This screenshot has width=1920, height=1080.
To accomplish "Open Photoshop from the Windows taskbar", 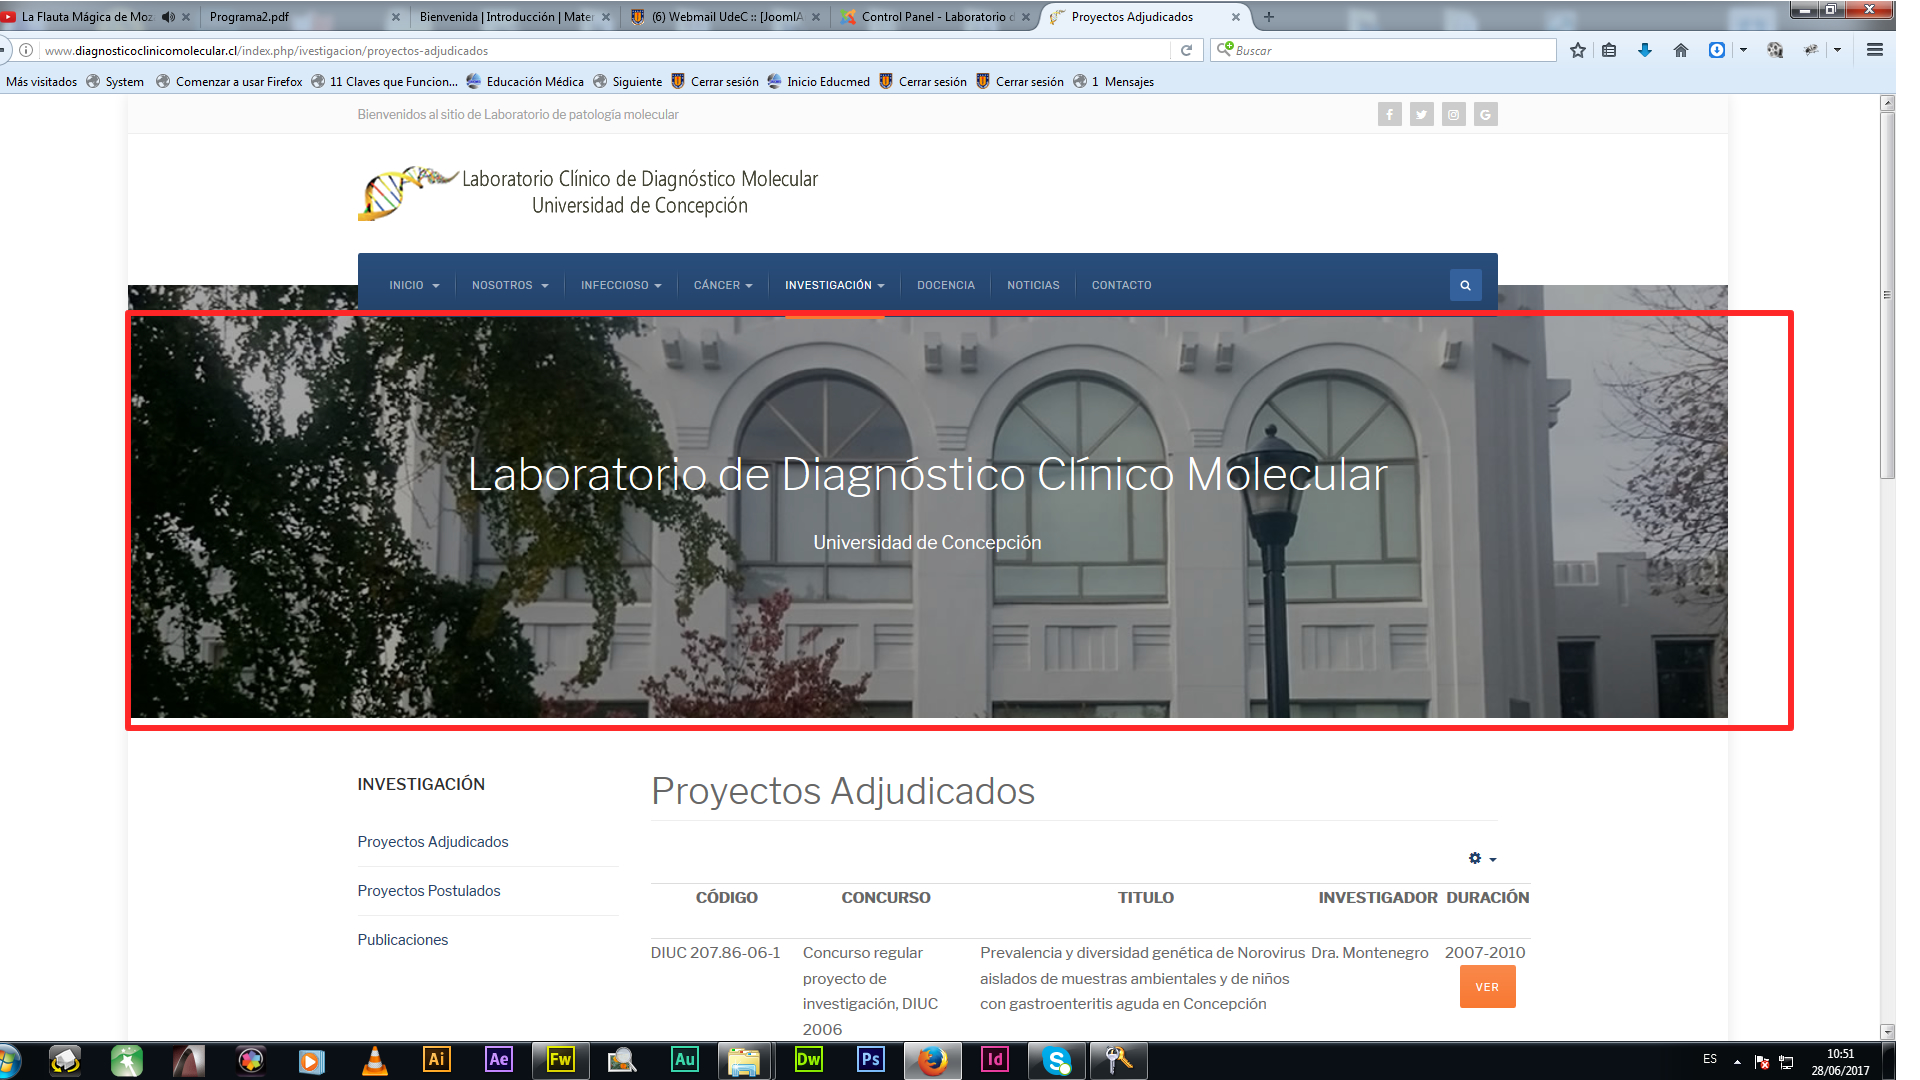I will [870, 1060].
